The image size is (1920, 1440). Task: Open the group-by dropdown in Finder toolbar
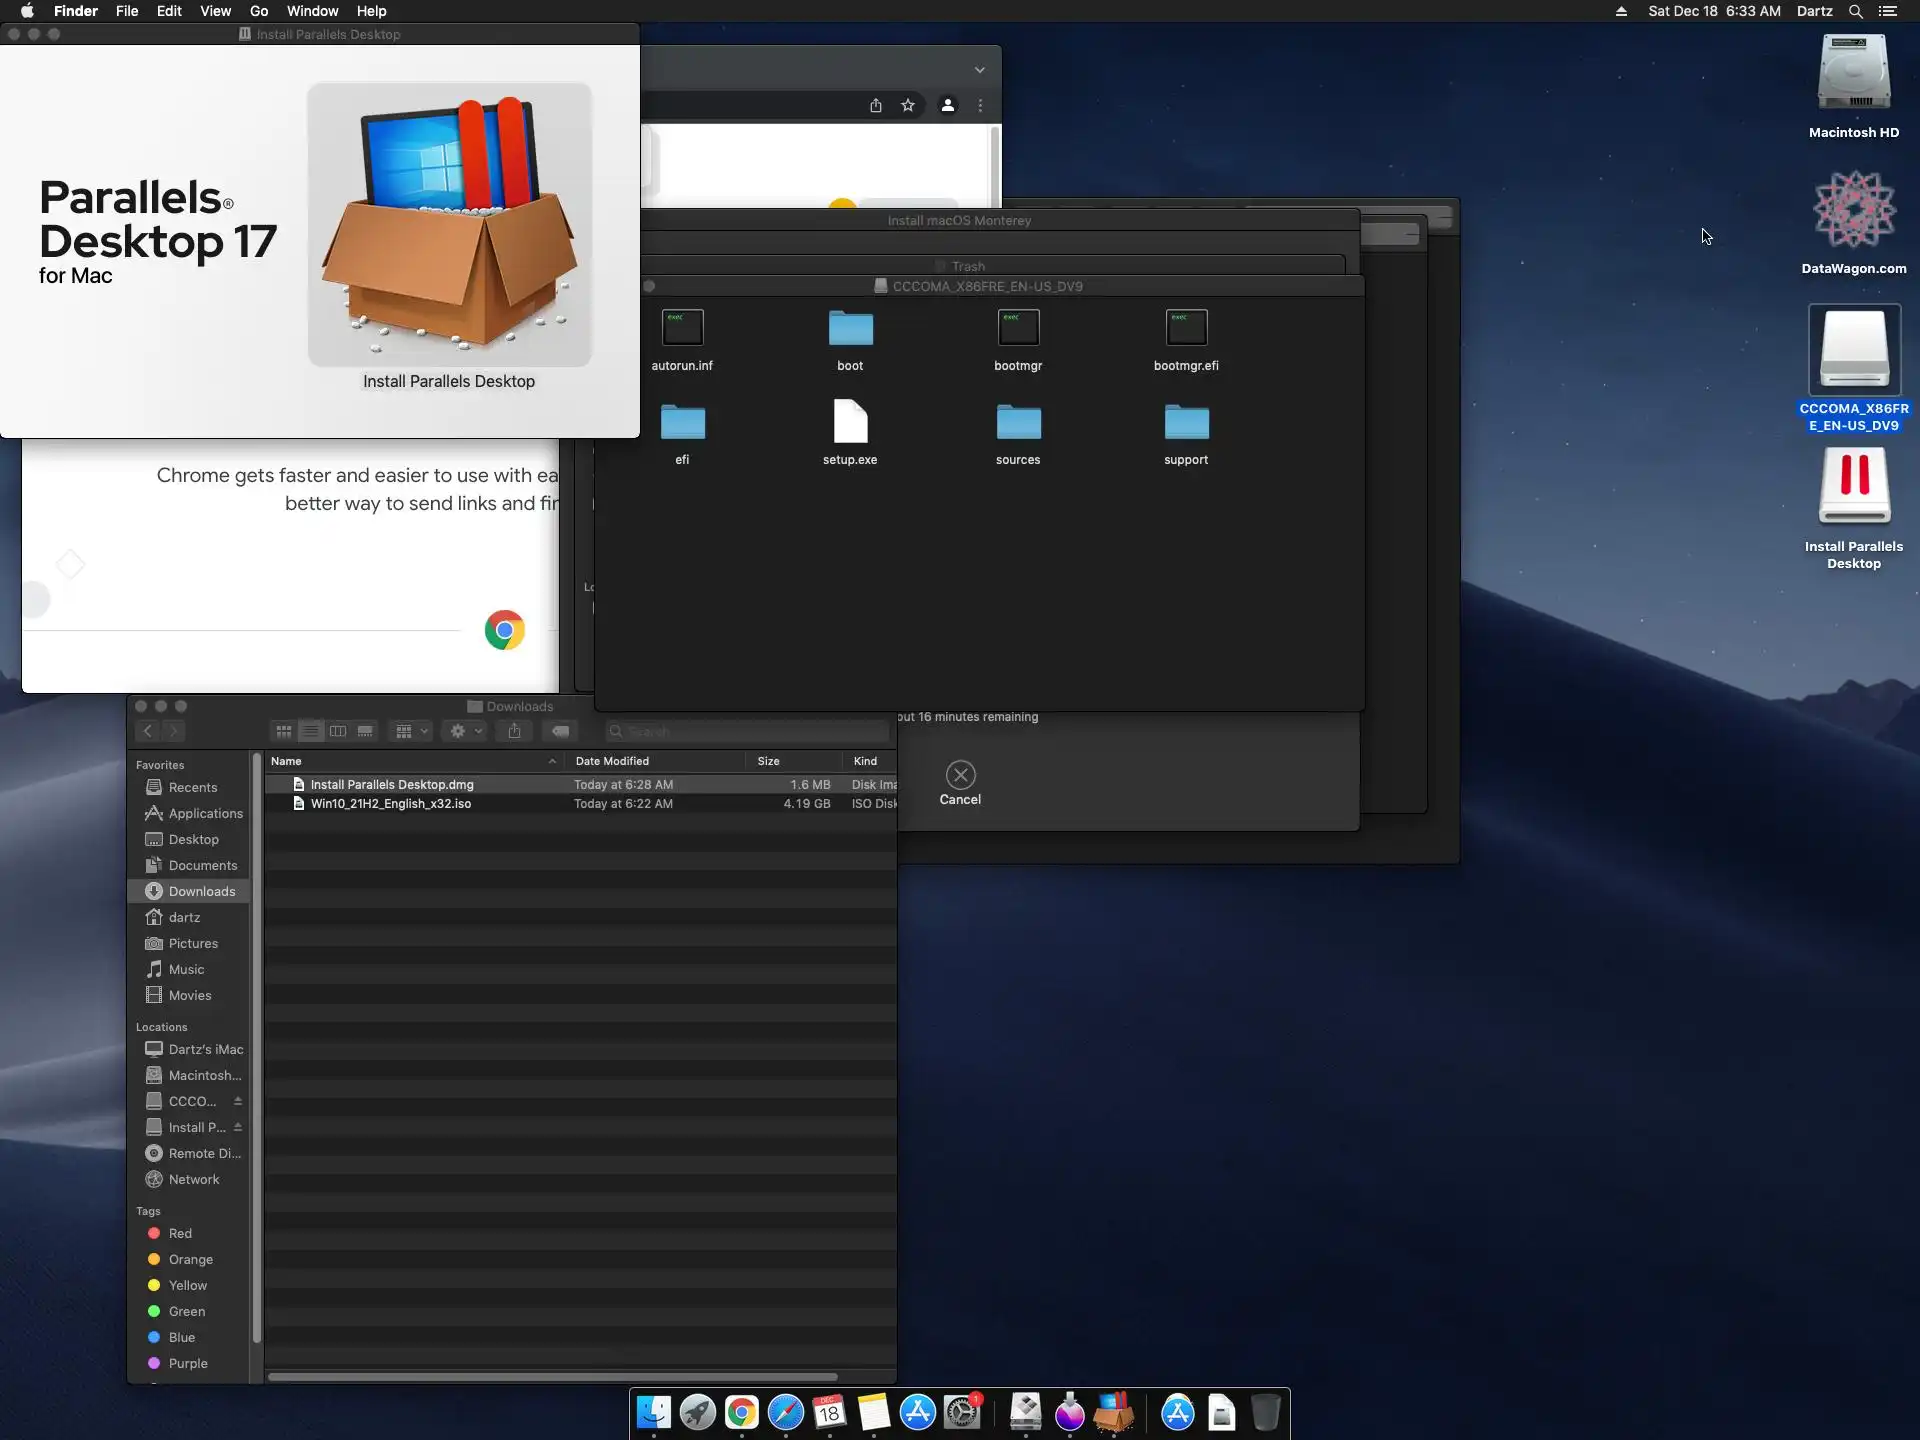point(411,731)
